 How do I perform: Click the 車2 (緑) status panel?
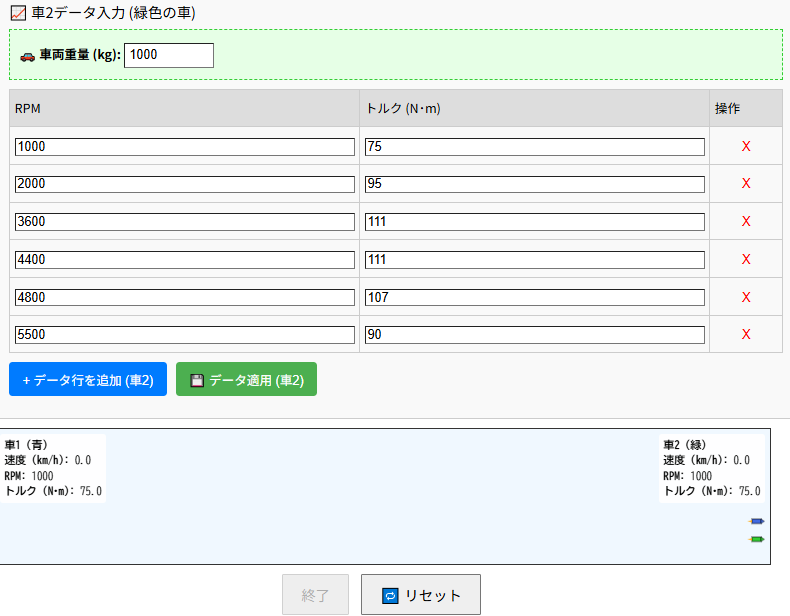pyautogui.click(x=711, y=468)
